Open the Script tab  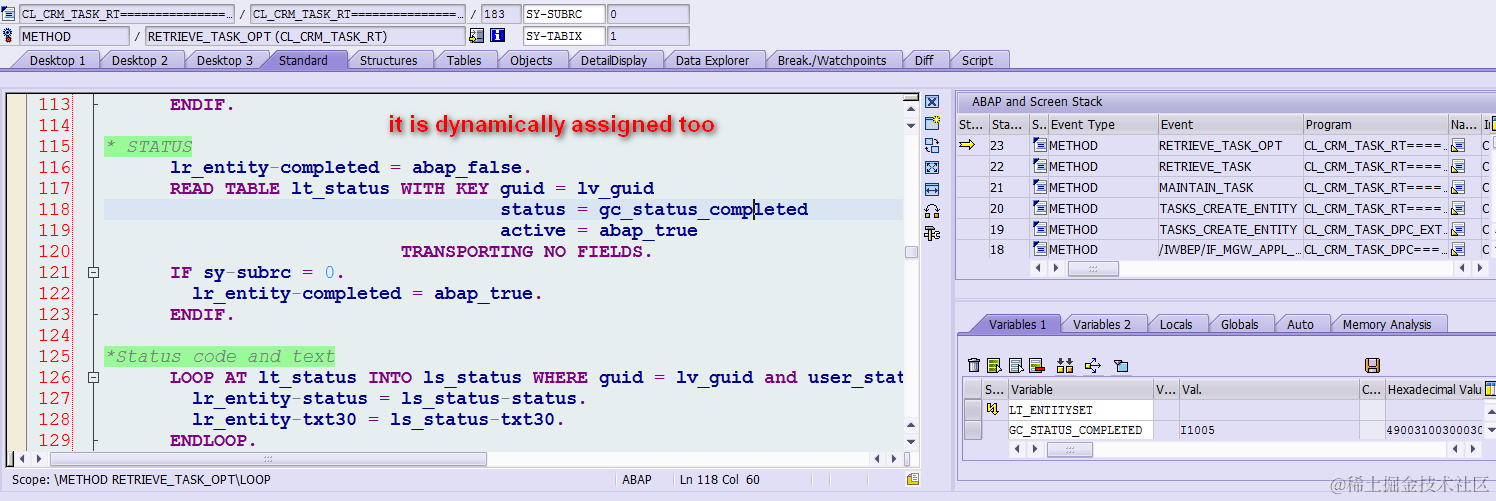(977, 60)
